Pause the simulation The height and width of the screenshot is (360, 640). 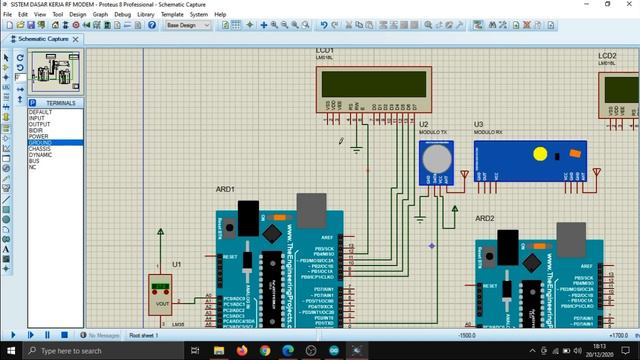[x=47, y=335]
